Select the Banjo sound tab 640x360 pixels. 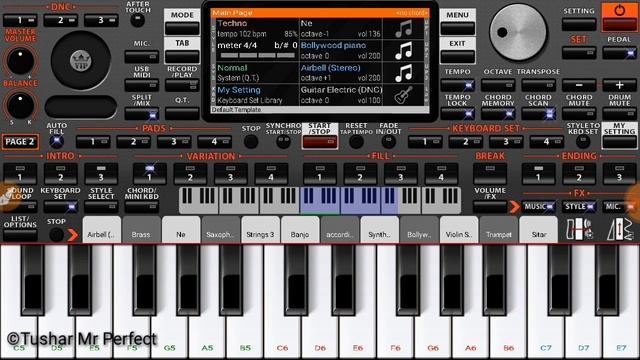[x=300, y=230]
